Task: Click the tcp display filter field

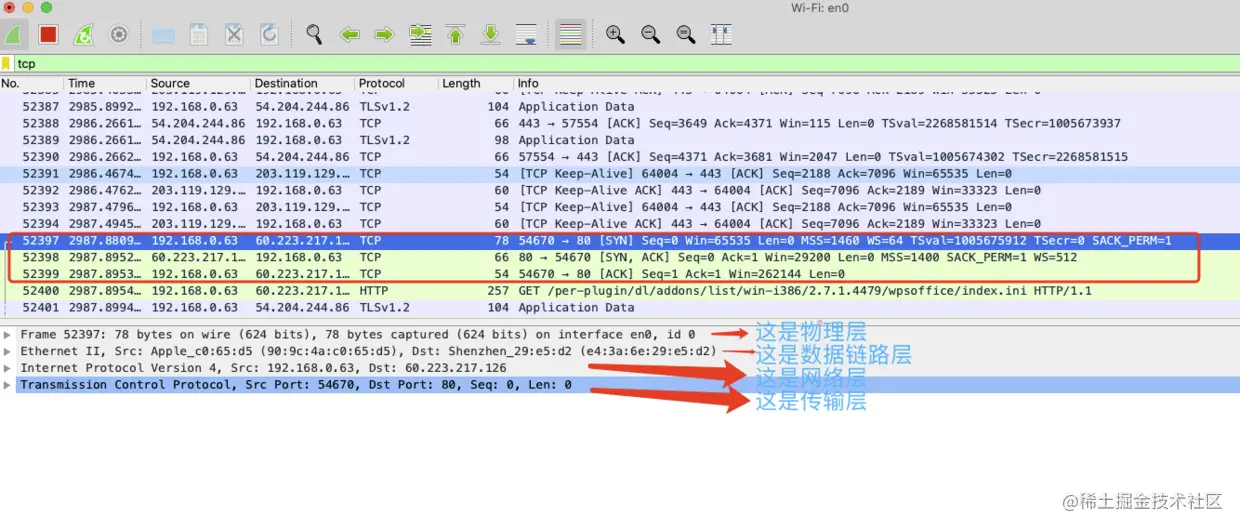Action: [x=626, y=64]
